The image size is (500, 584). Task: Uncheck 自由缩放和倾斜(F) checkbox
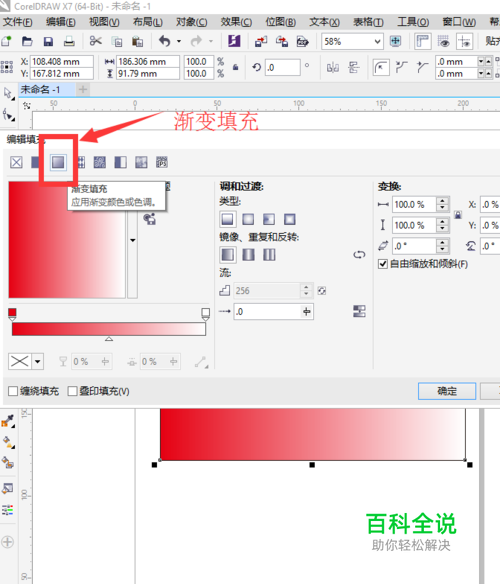tap(383, 264)
